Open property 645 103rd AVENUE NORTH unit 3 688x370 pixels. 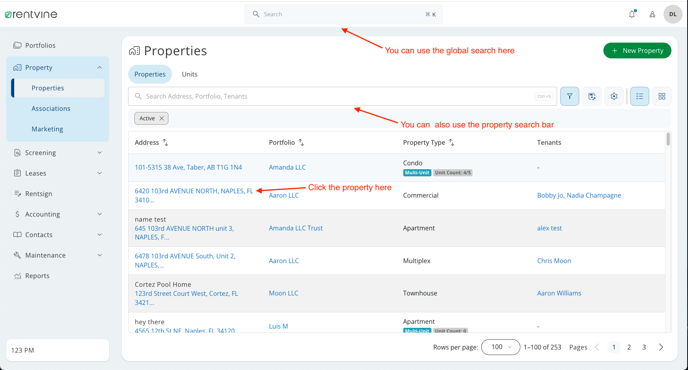[x=184, y=233]
